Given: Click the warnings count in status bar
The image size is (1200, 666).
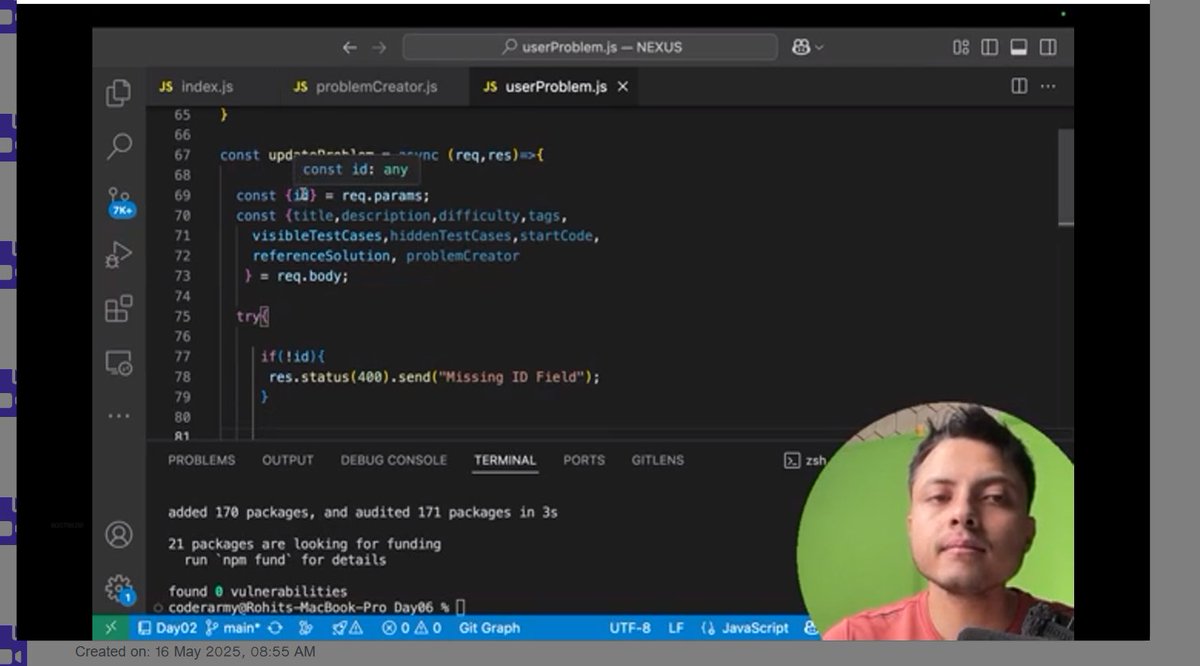Looking at the screenshot, I should click(429, 628).
